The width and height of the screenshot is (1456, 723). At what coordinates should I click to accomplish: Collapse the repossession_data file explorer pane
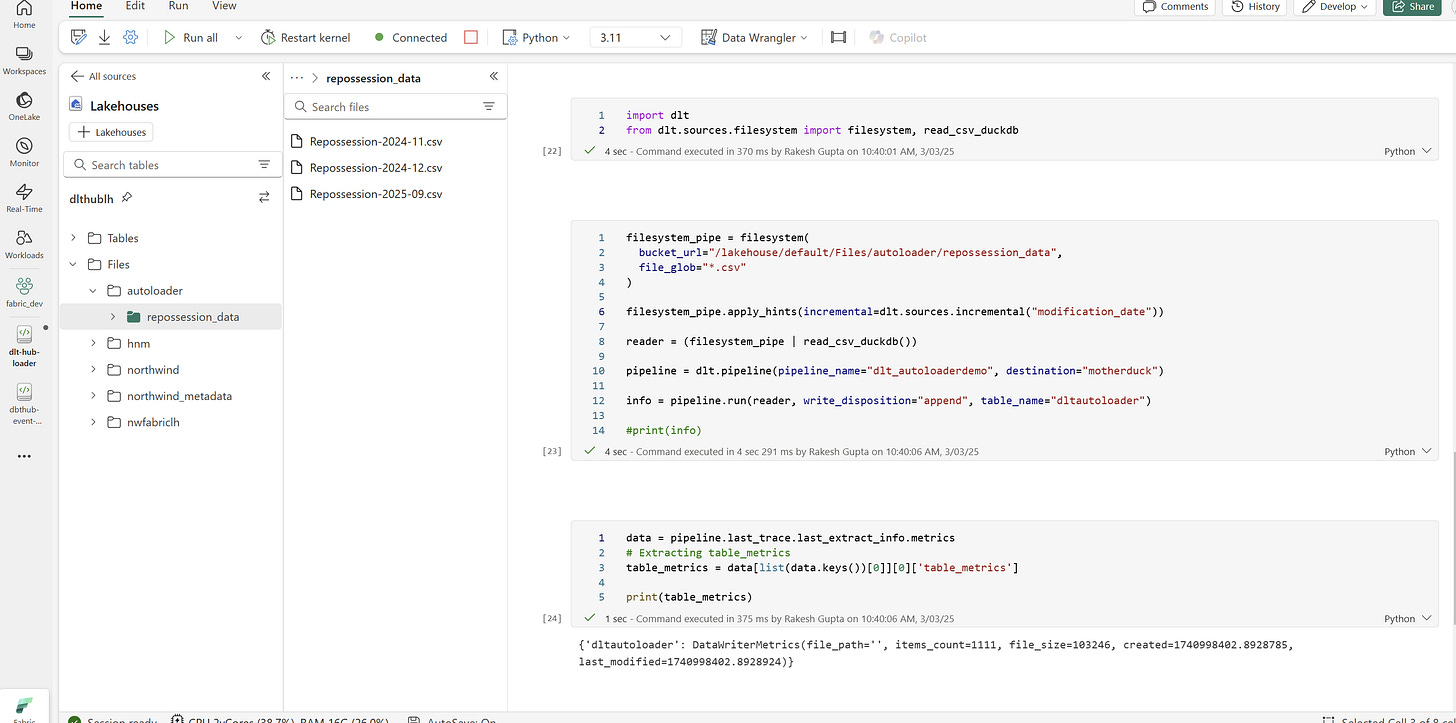[493, 75]
